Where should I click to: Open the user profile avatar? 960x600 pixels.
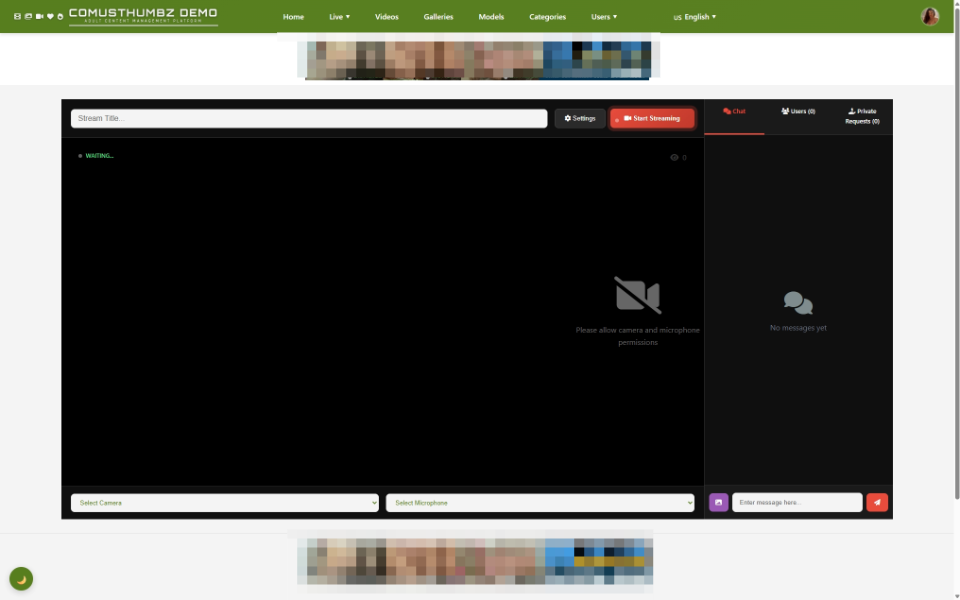[930, 16]
